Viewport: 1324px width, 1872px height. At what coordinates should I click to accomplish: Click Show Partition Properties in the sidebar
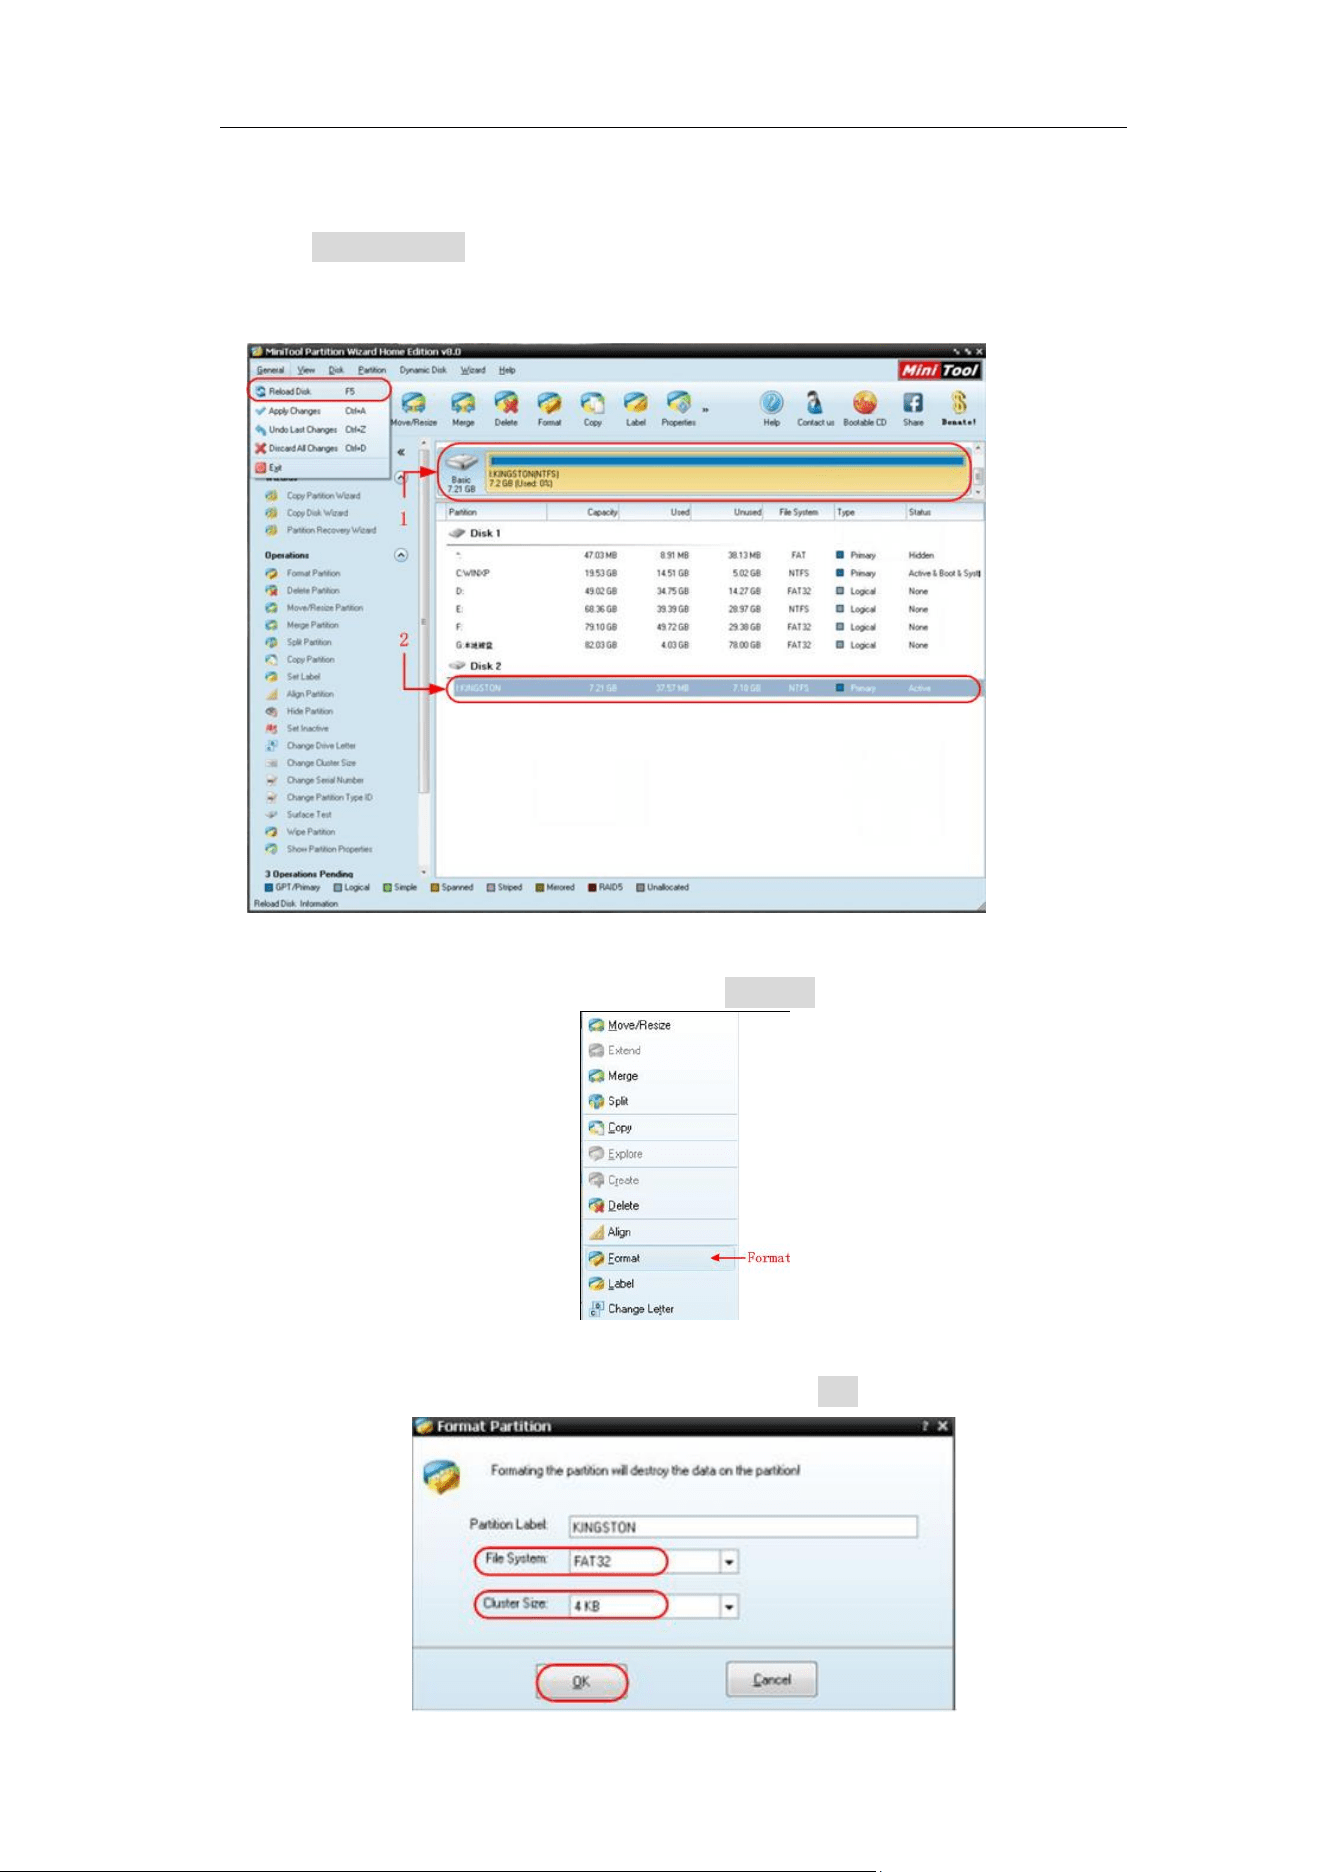[x=318, y=849]
